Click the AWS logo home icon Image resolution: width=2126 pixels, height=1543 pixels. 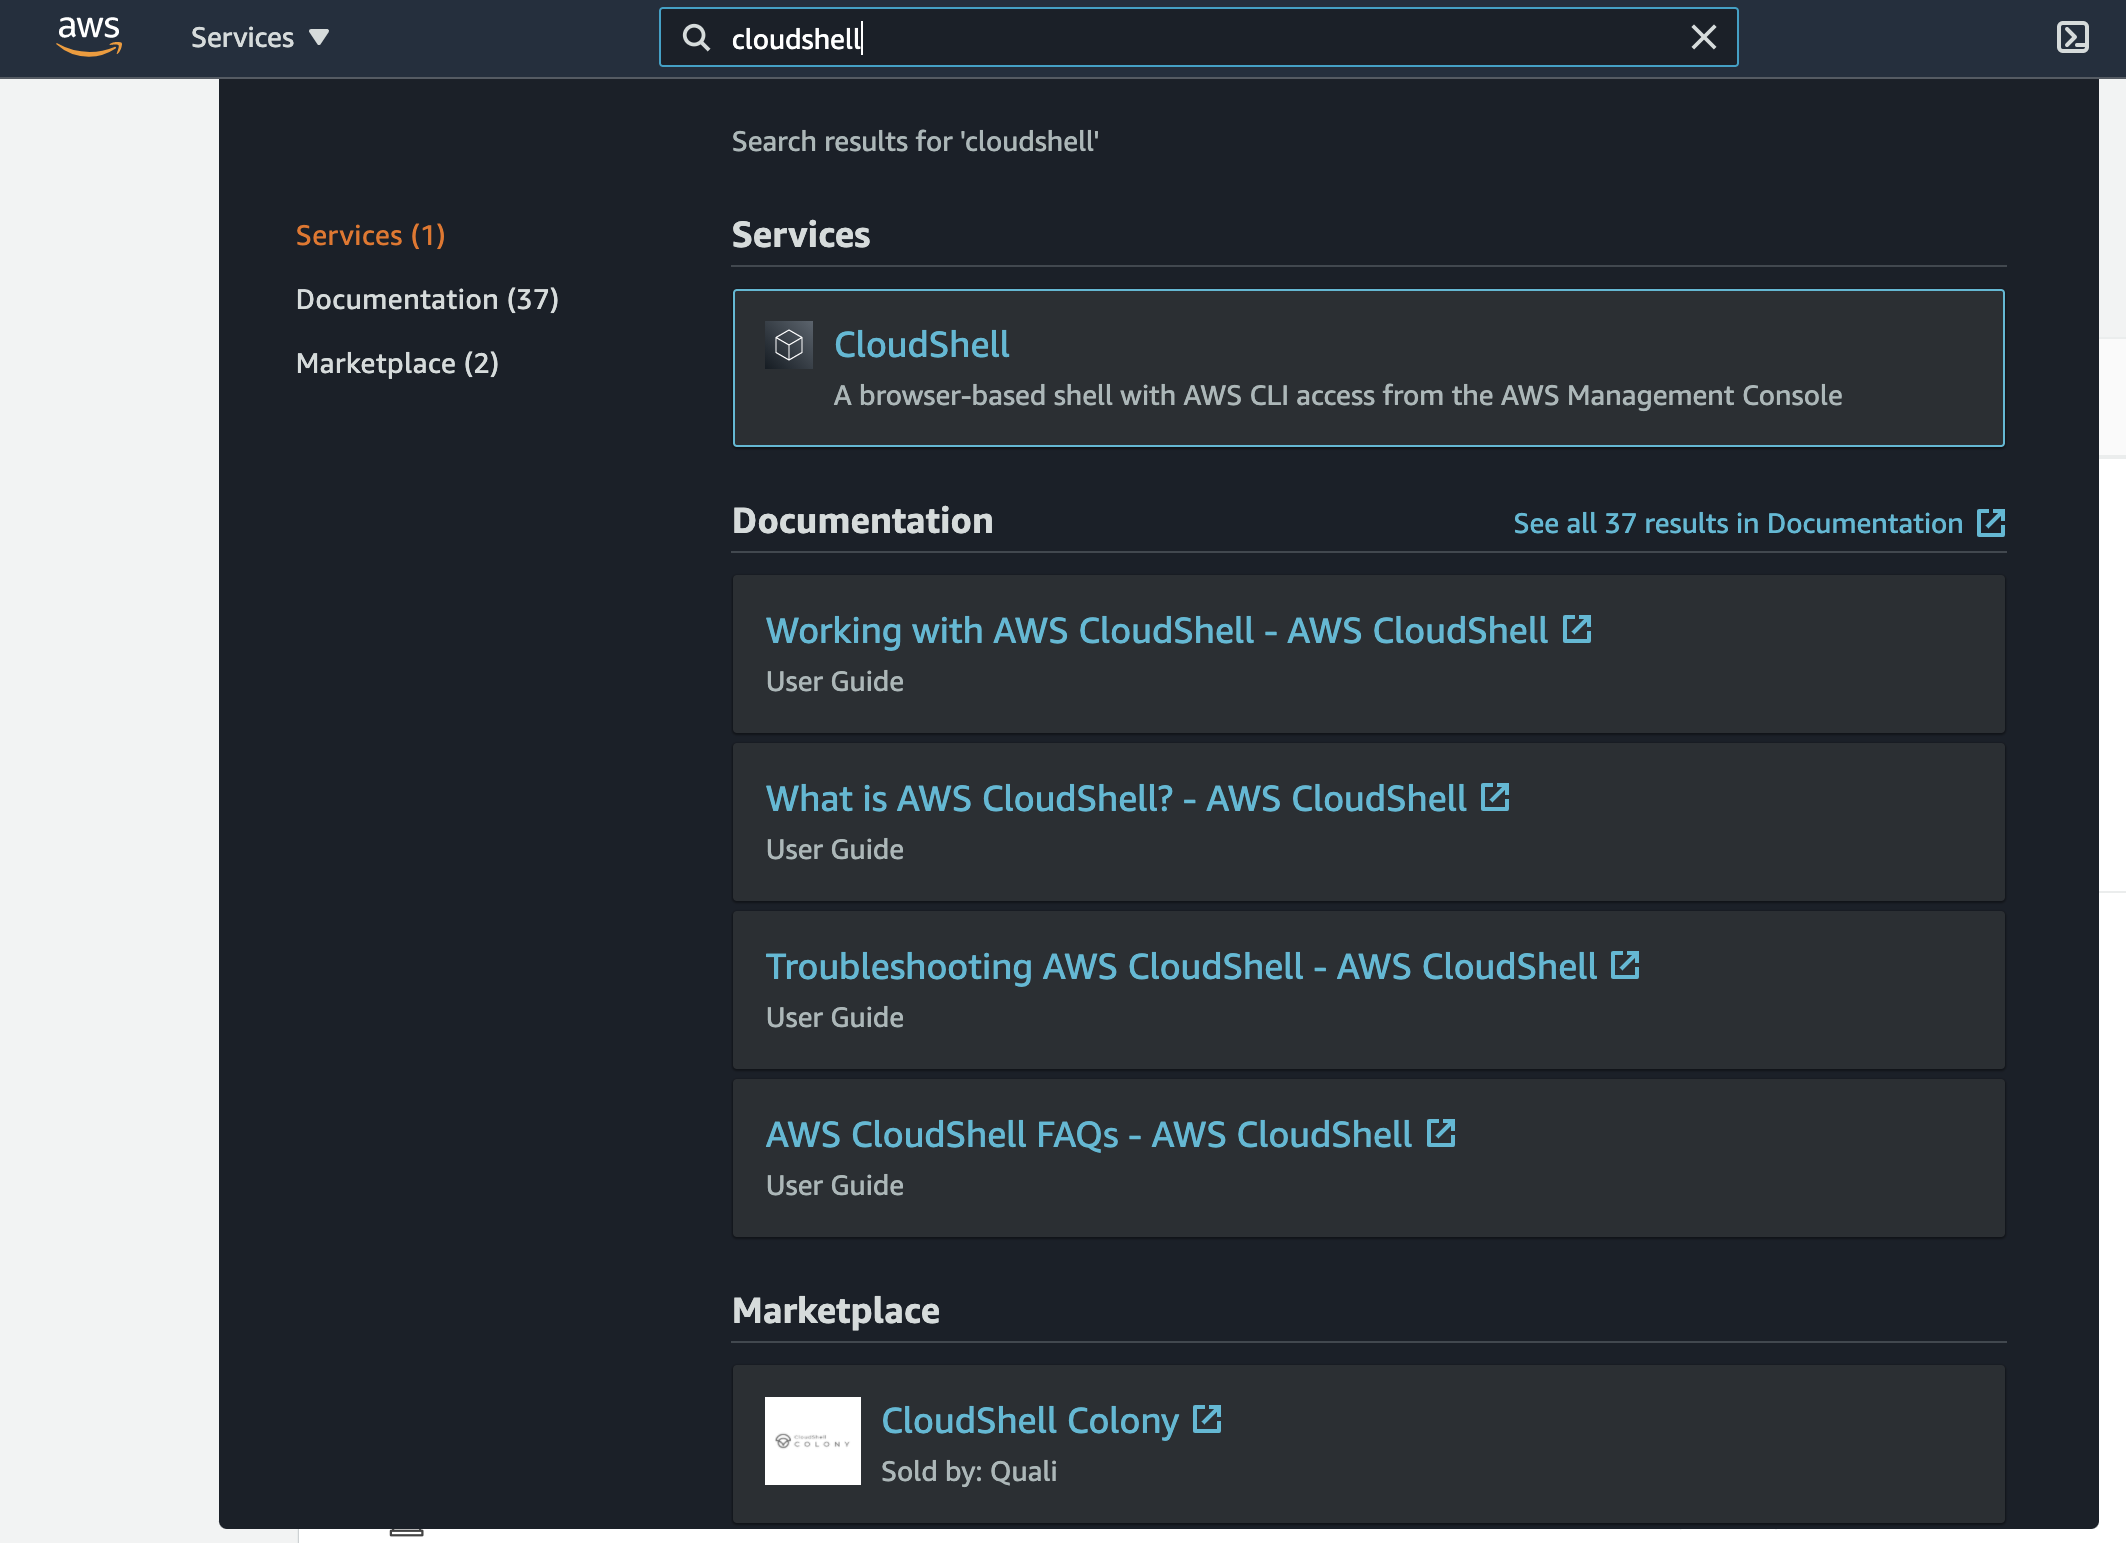click(89, 36)
